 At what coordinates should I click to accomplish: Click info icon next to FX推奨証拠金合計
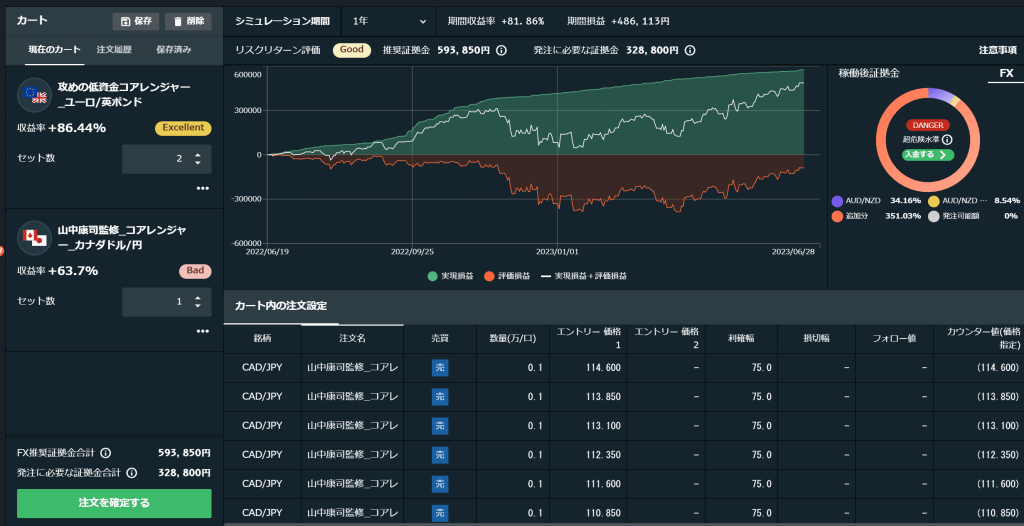106,453
